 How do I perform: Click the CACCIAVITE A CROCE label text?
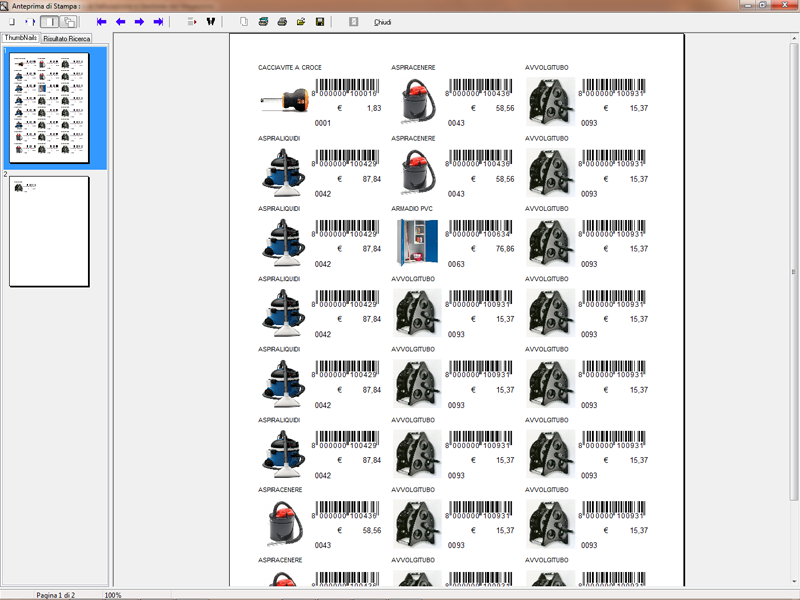(289, 67)
